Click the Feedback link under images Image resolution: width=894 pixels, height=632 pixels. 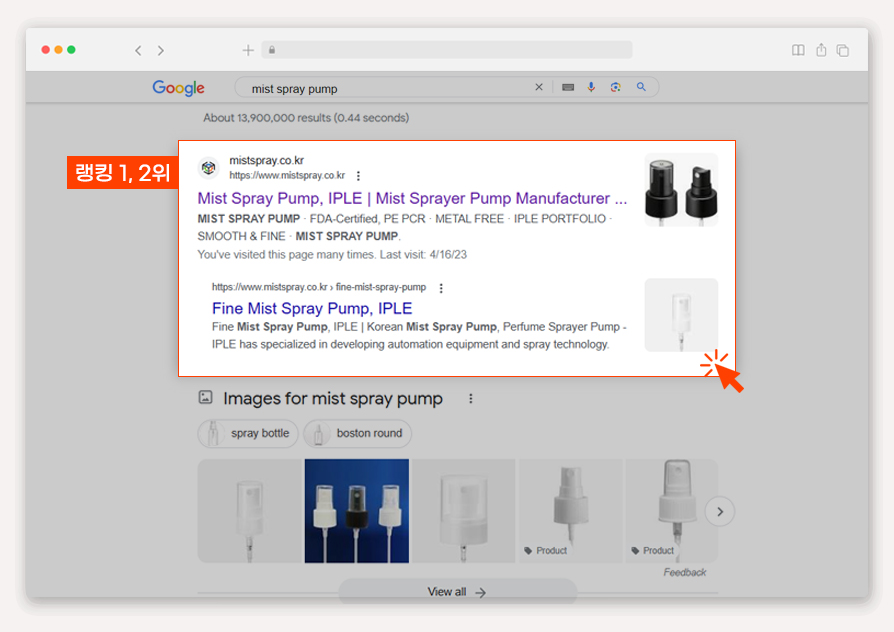tap(684, 572)
